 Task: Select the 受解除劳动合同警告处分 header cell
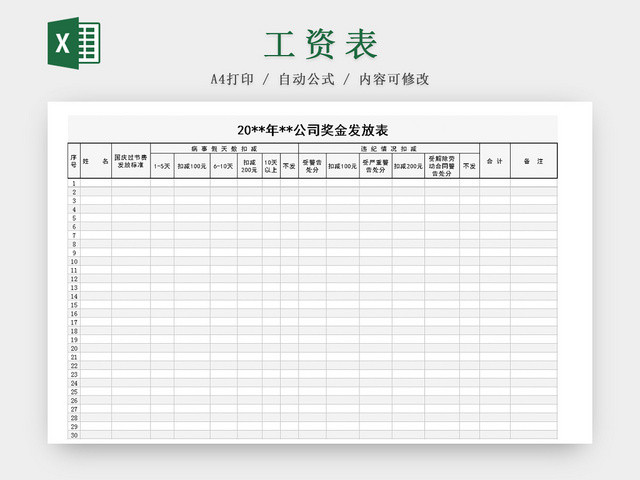click(442, 166)
